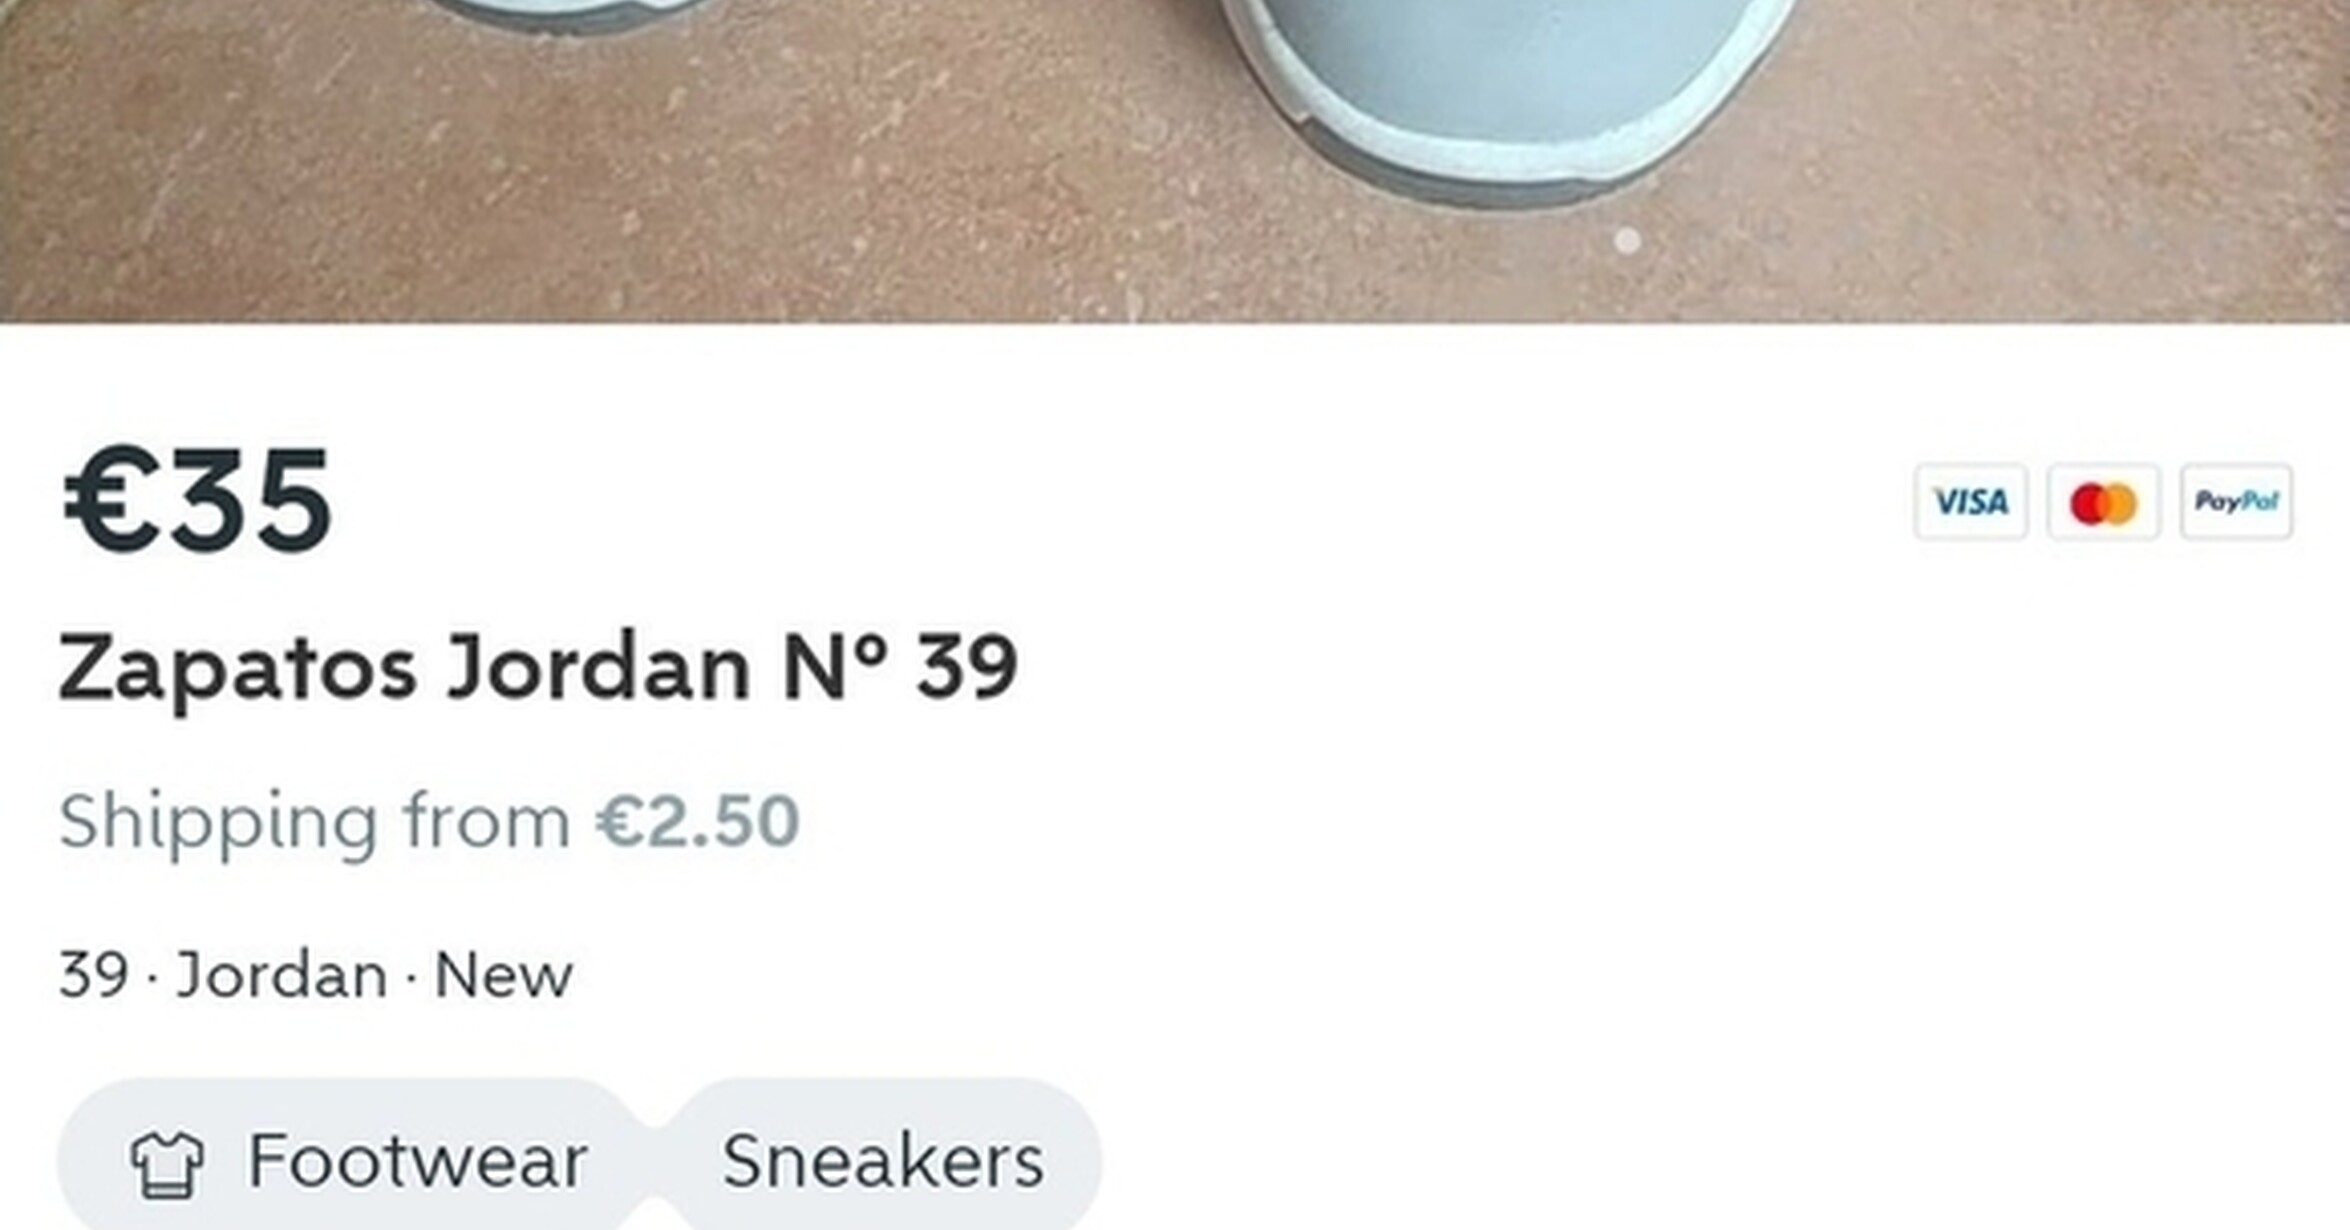
Task: Click the Mastercard payment icon
Action: pyautogui.click(x=2103, y=501)
